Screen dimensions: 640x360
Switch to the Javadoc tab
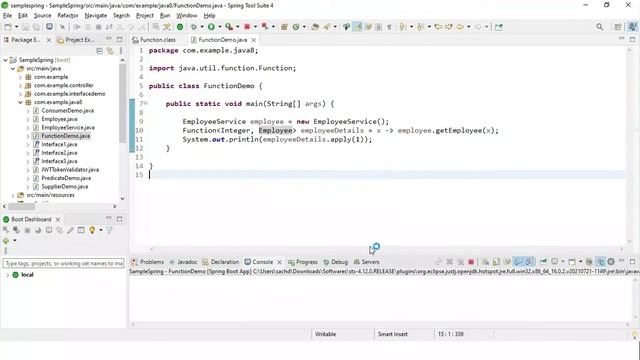(183, 262)
